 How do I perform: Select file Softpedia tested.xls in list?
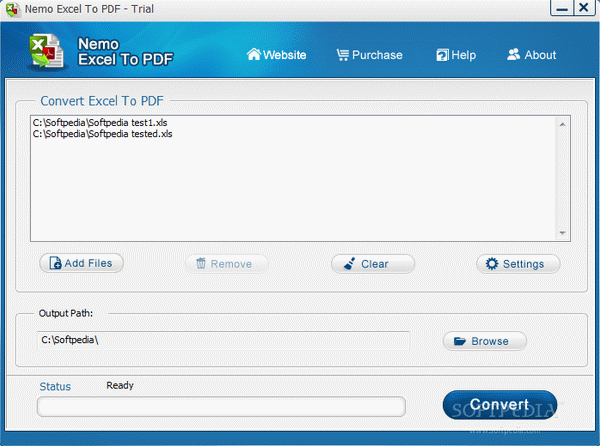click(x=103, y=134)
